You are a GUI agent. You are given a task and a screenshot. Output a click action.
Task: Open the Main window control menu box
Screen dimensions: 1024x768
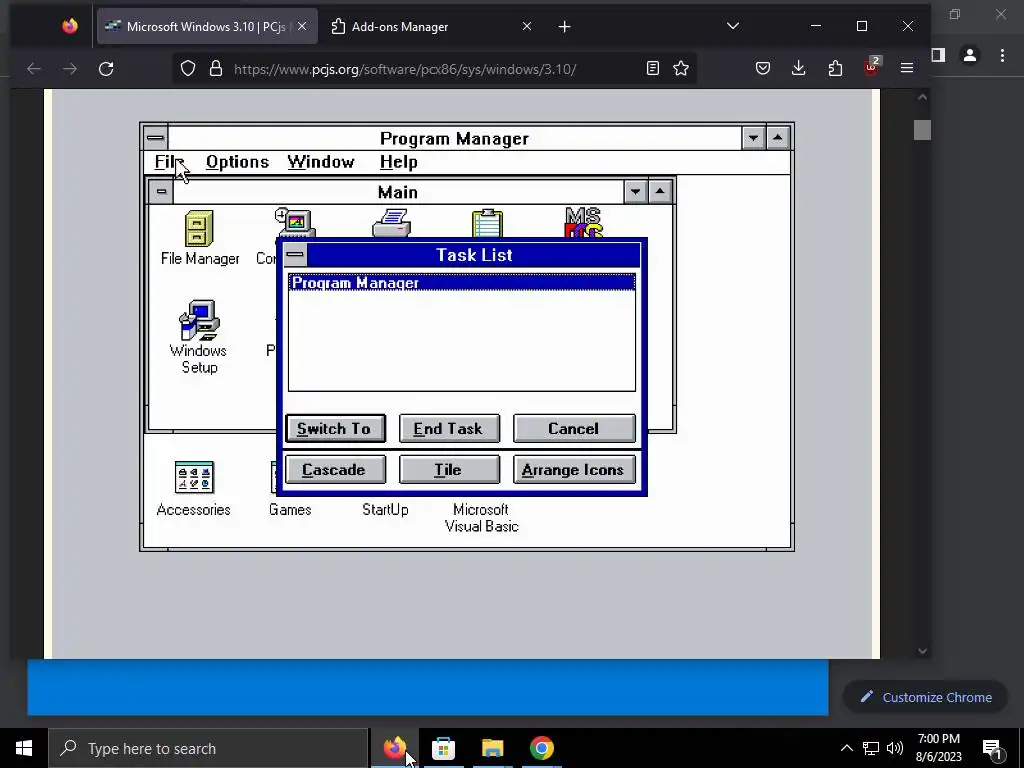(161, 192)
